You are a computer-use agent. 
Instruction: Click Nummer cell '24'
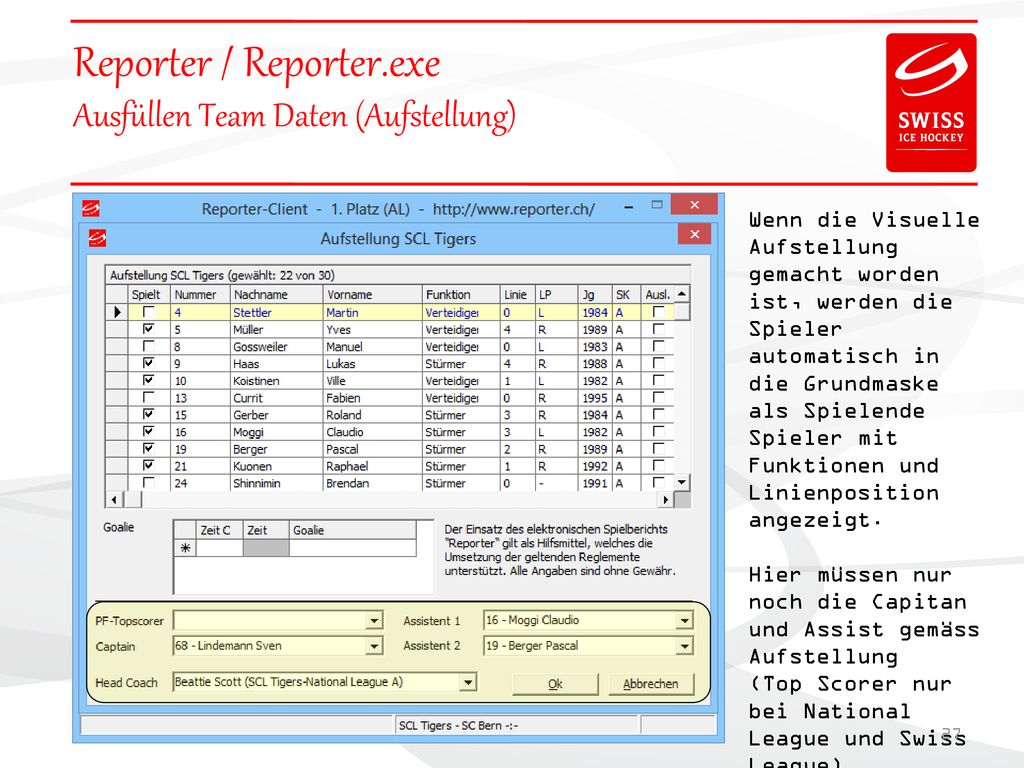click(200, 483)
